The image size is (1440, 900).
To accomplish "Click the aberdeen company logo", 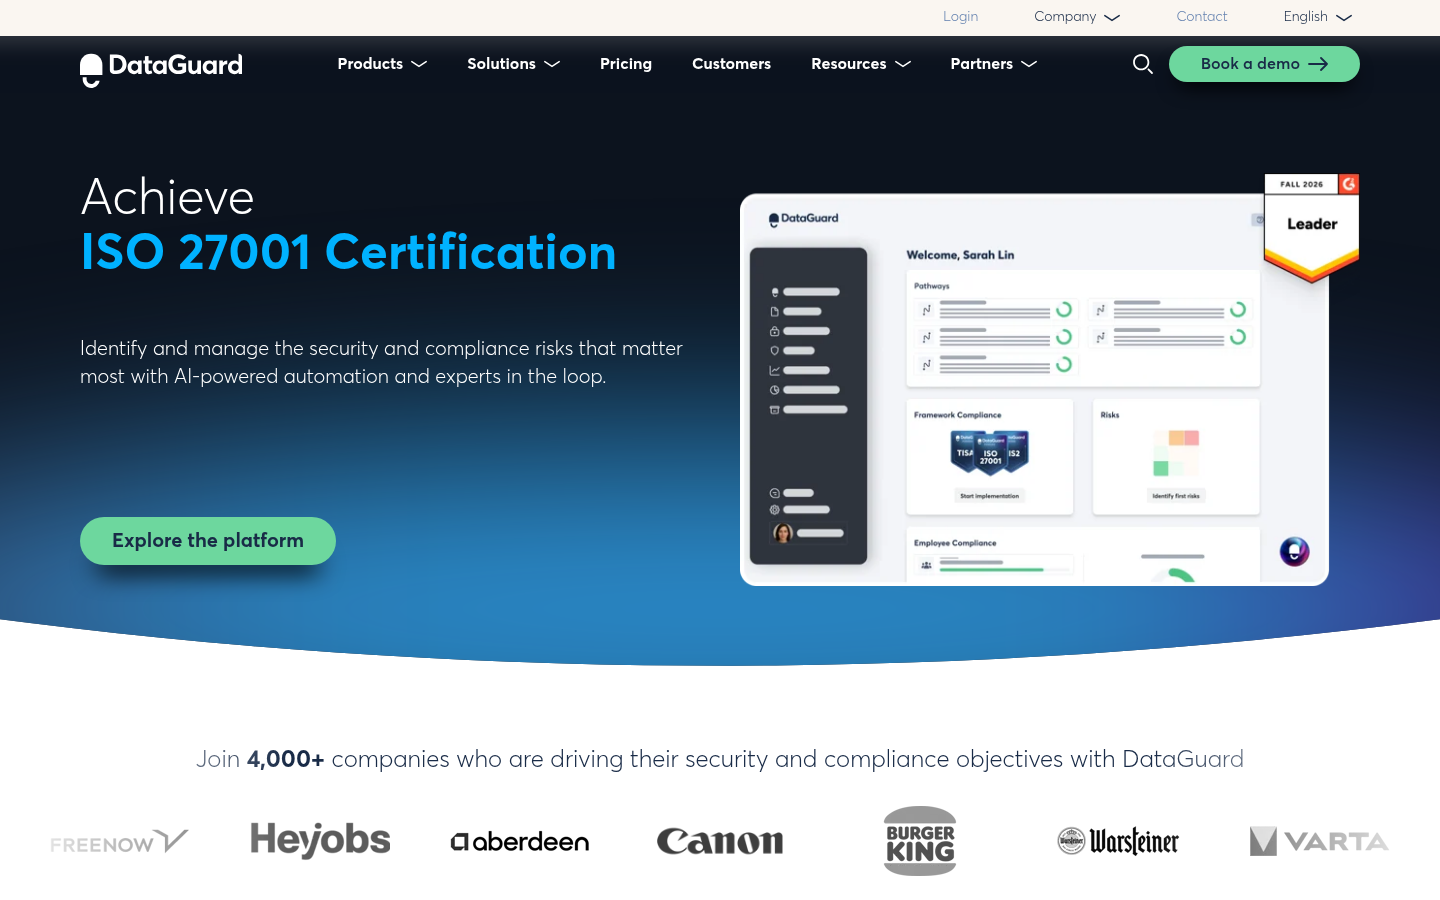I will coord(520,842).
